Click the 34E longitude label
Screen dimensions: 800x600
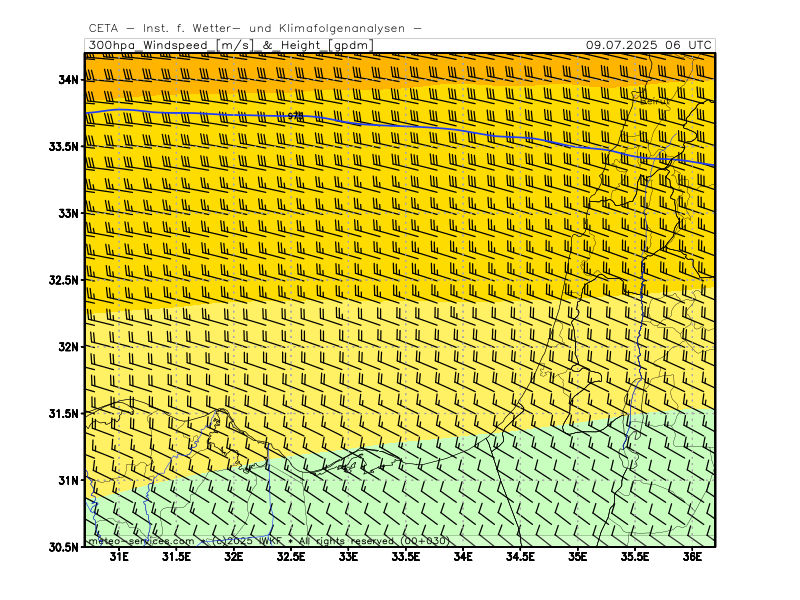coord(463,557)
